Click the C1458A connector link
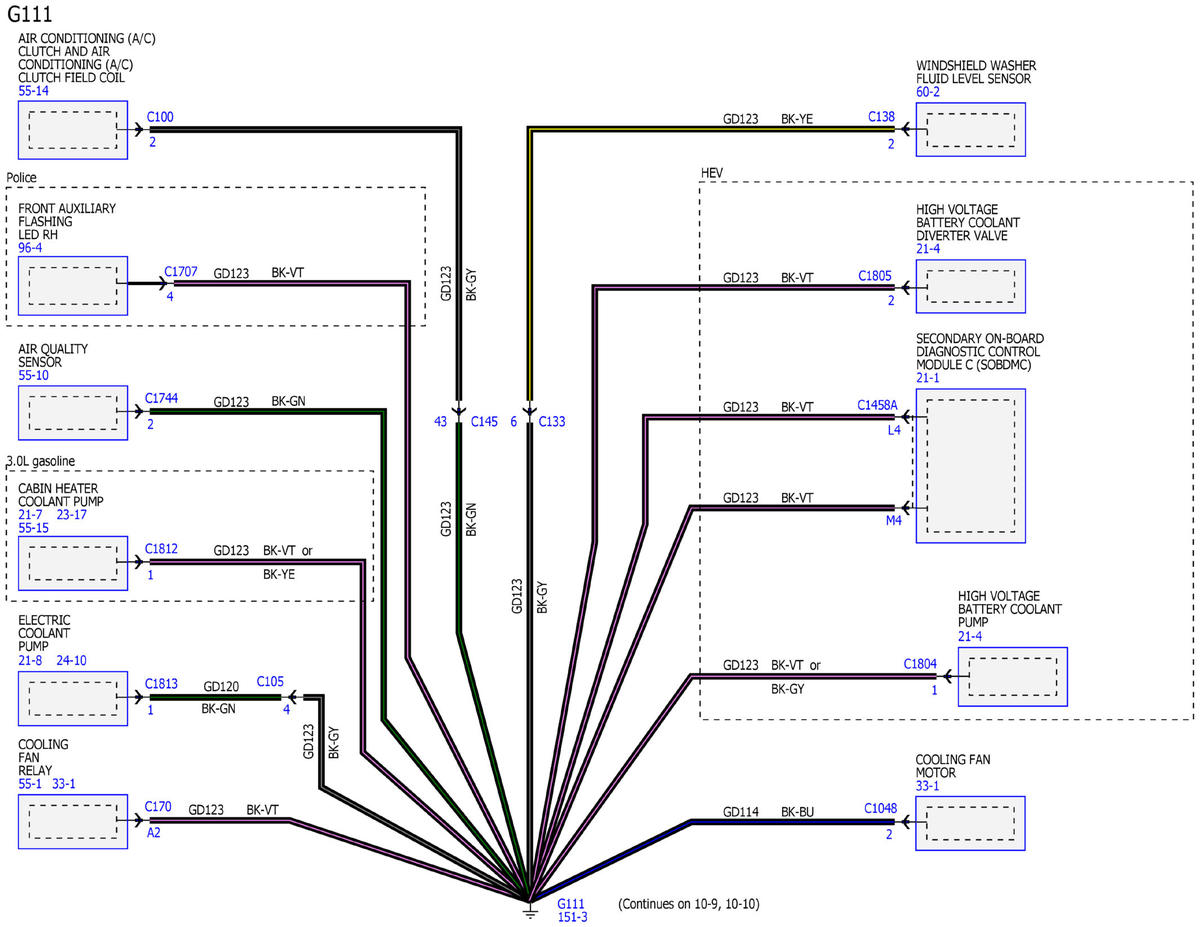Image resolution: width=1200 pixels, height=927 pixels. 877,405
